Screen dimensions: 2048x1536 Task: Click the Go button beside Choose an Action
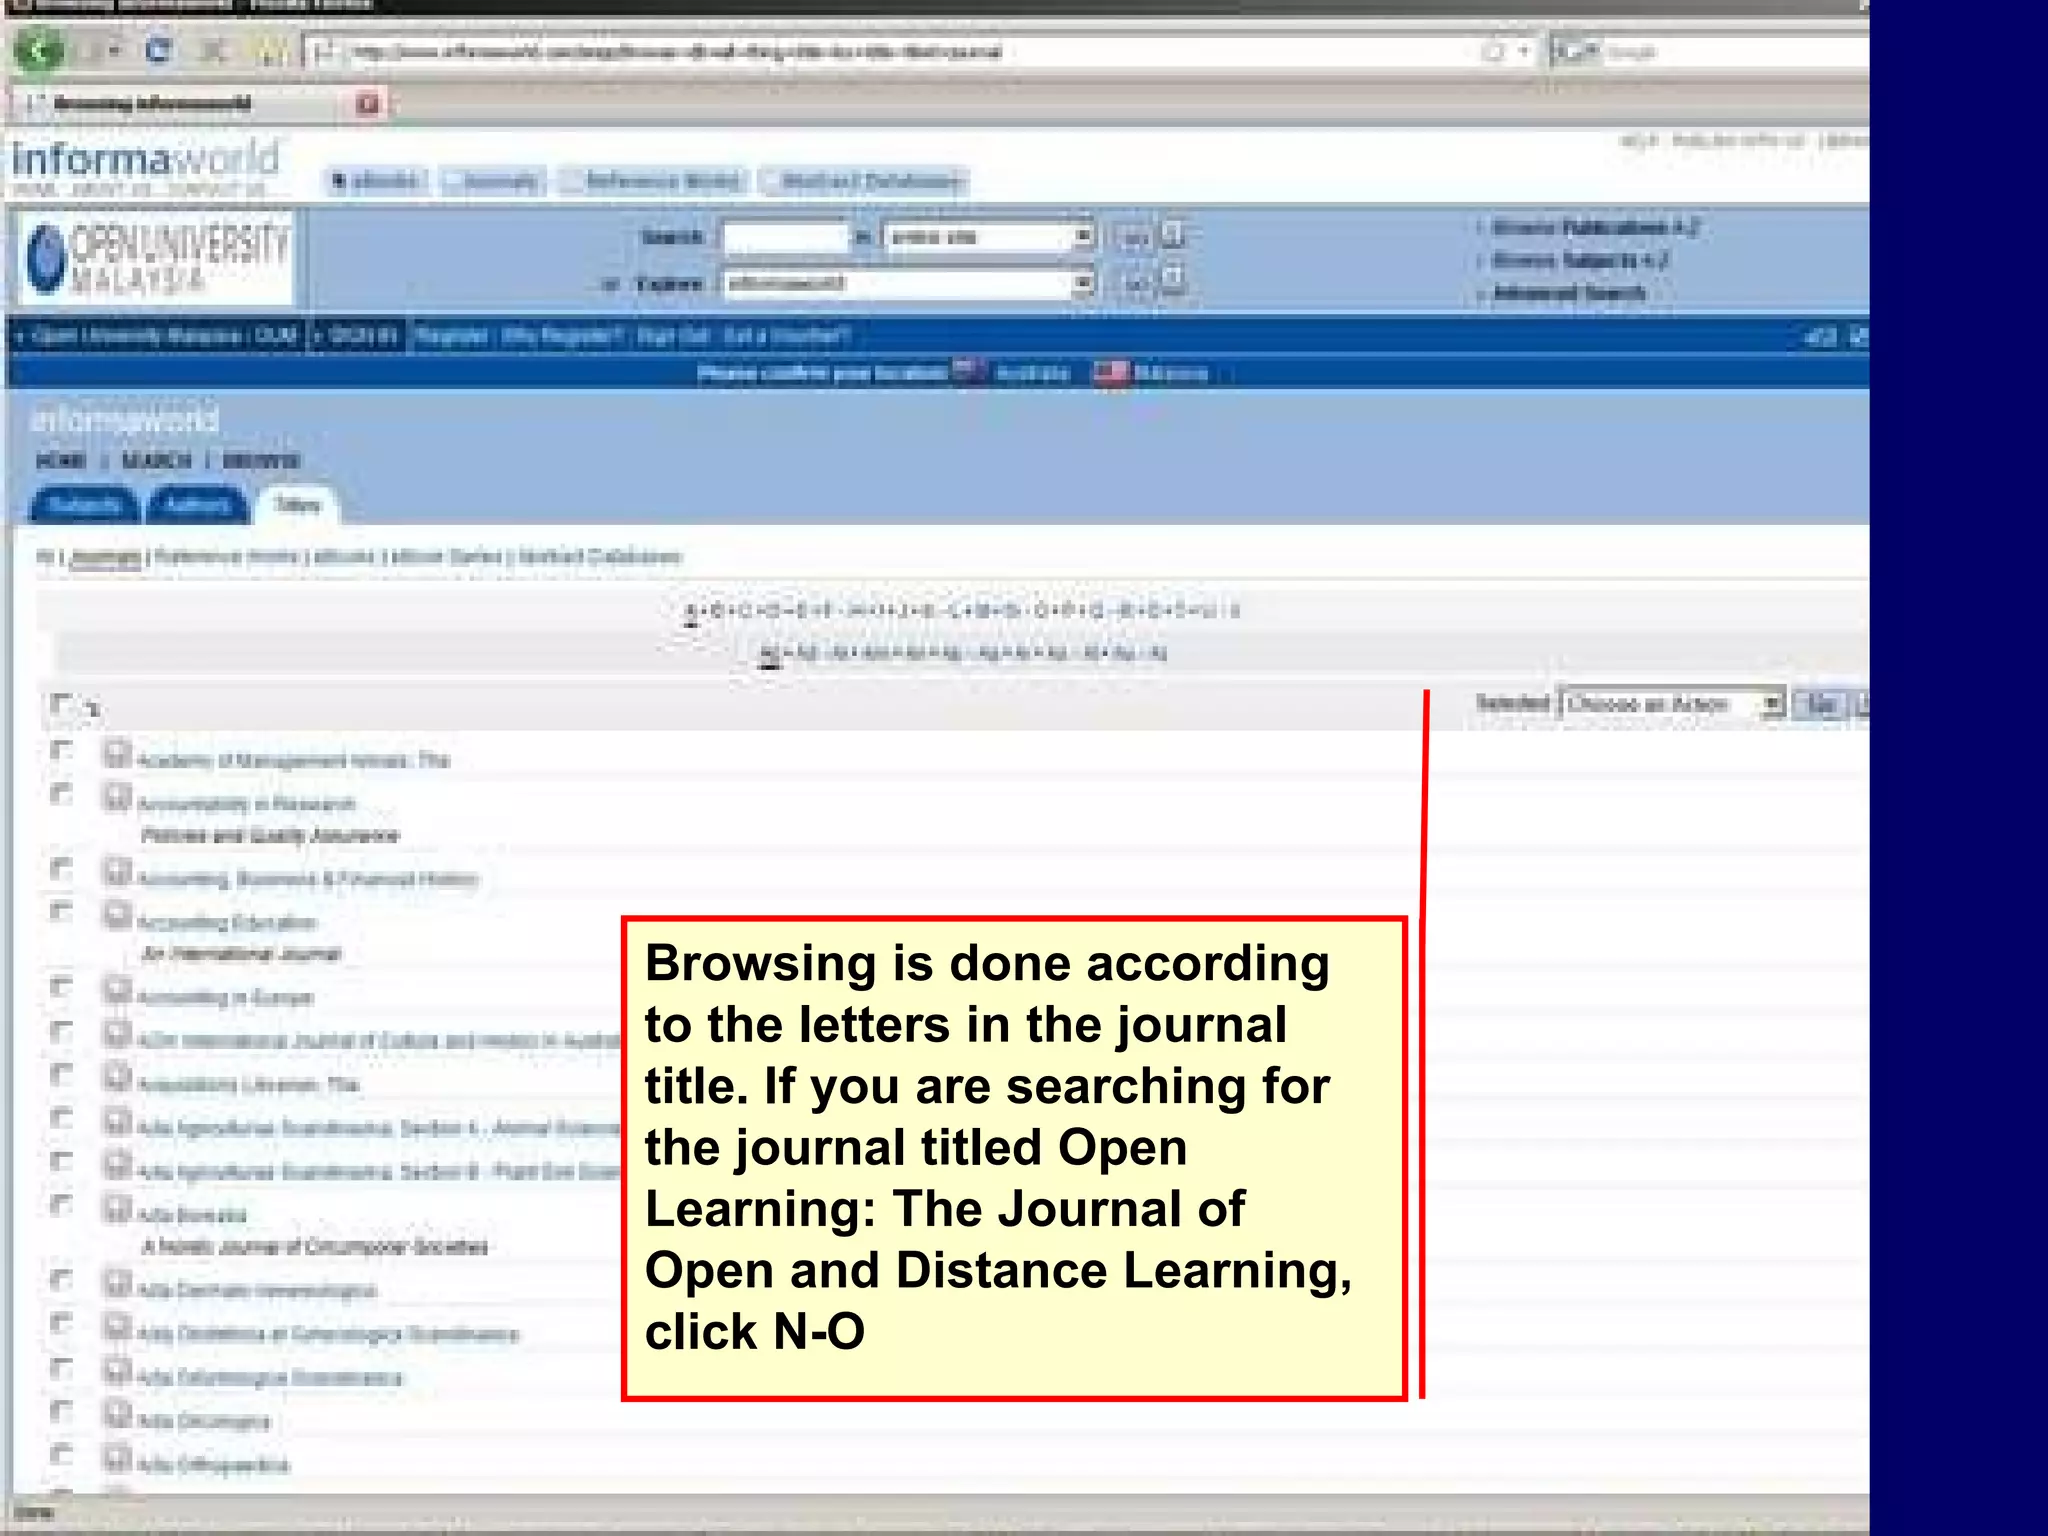click(x=1820, y=704)
